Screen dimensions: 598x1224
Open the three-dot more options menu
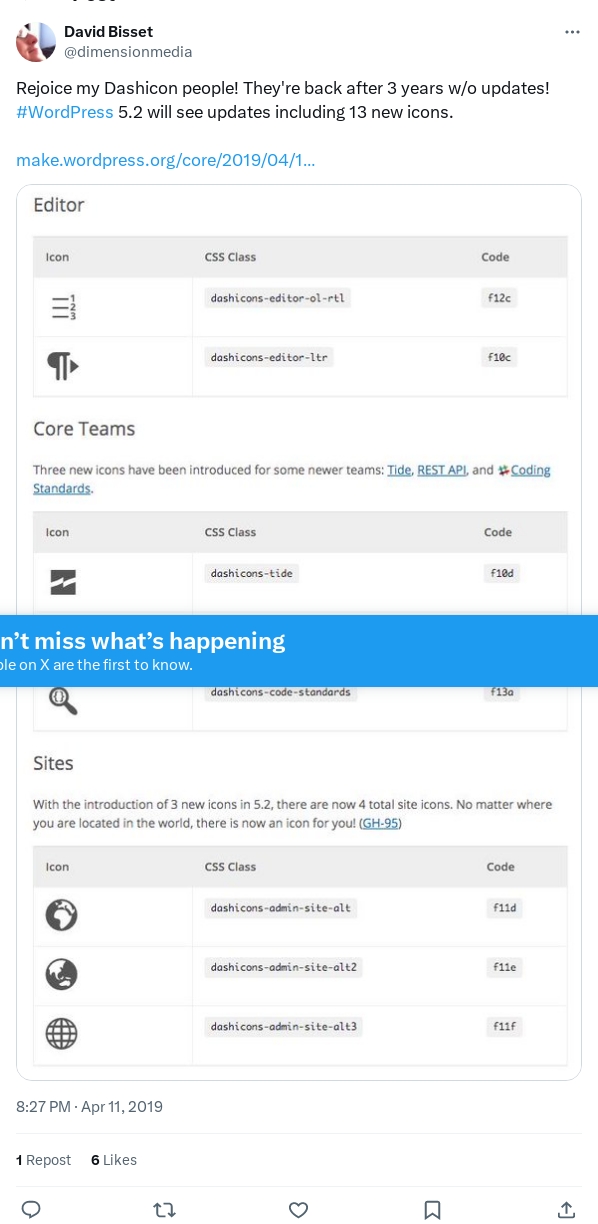pyautogui.click(x=572, y=32)
